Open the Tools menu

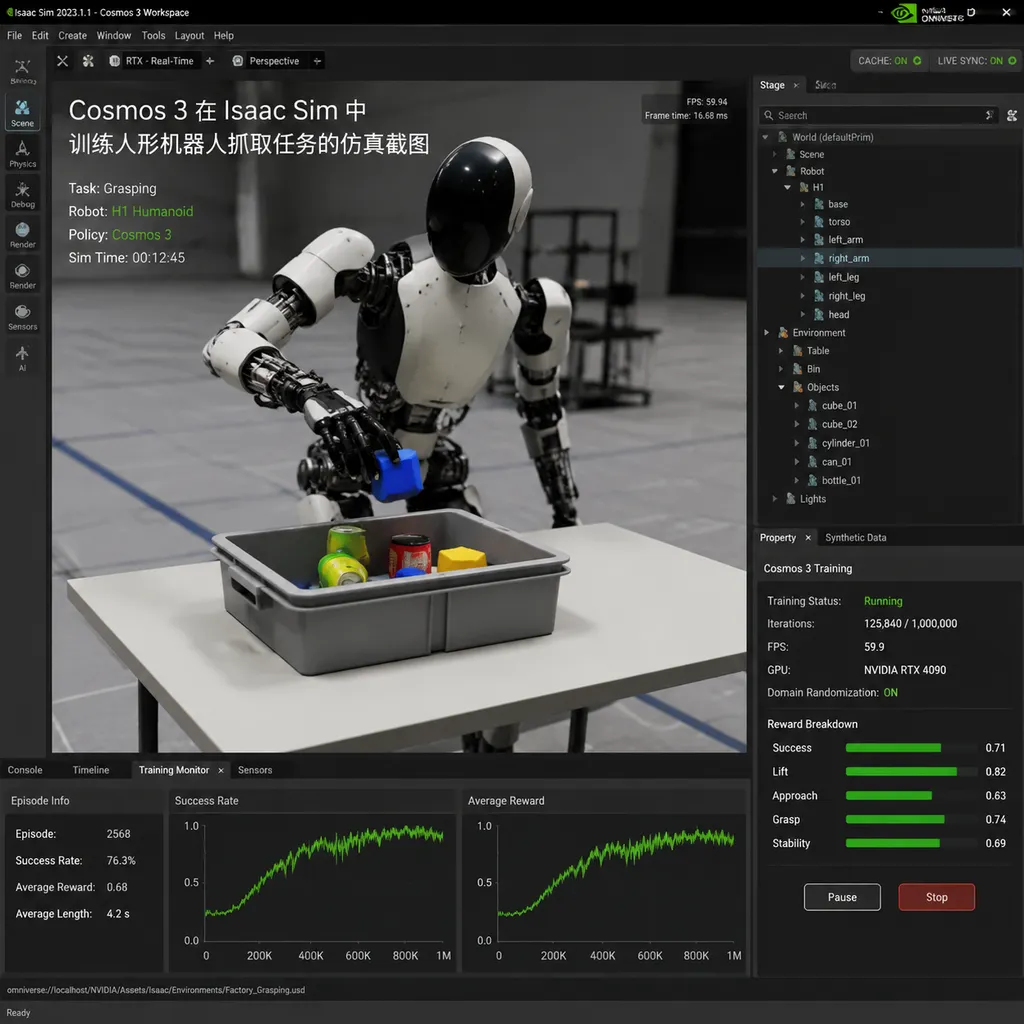pyautogui.click(x=153, y=35)
